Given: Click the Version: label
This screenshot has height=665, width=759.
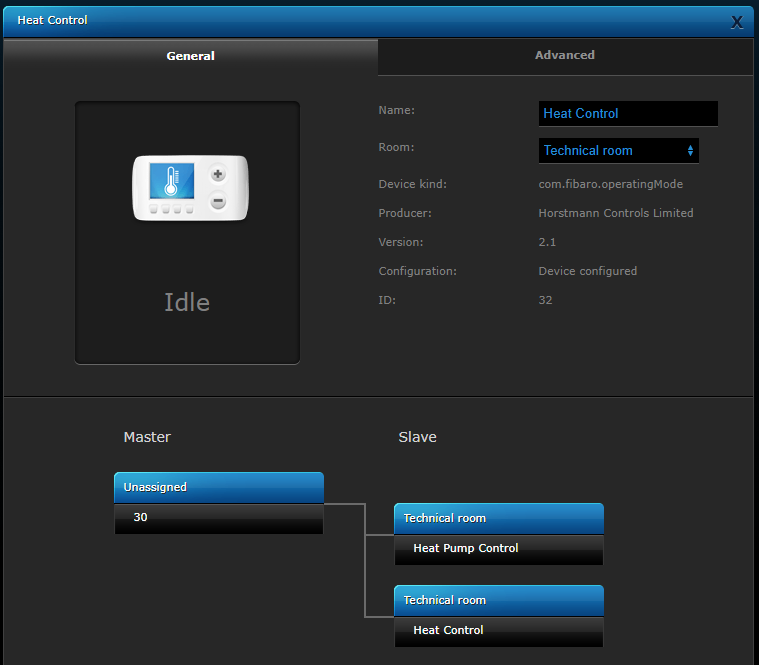Looking at the screenshot, I should (x=401, y=242).
